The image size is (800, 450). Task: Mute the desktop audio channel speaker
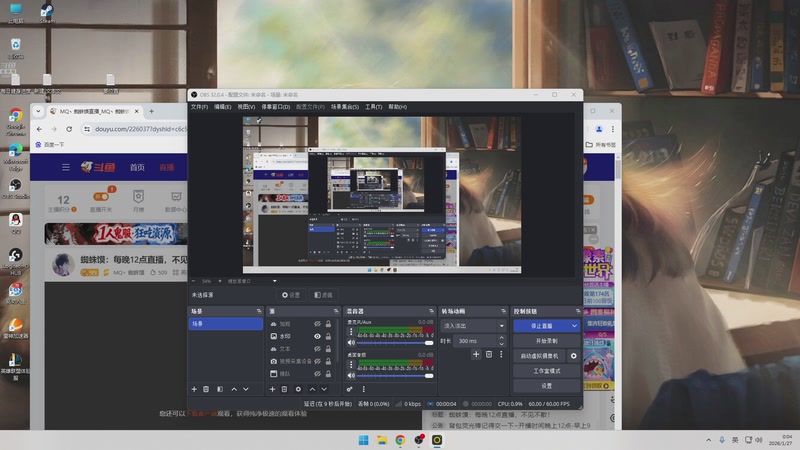351,376
